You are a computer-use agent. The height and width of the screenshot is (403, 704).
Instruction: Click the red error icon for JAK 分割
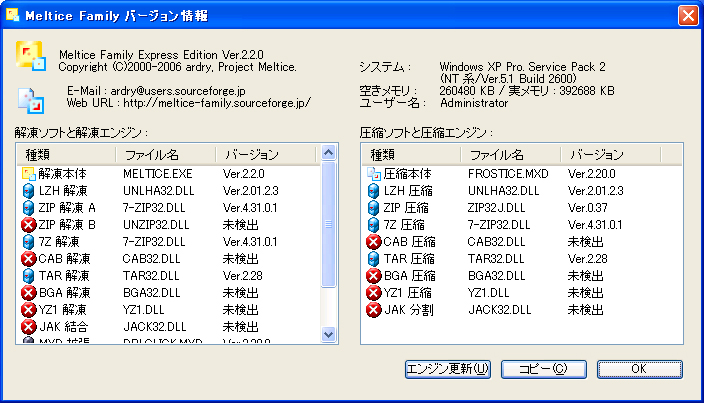tap(373, 310)
